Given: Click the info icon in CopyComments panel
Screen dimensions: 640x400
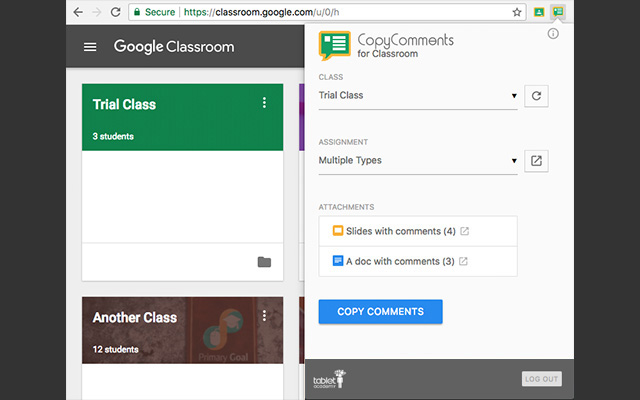Looking at the screenshot, I should 554,34.
